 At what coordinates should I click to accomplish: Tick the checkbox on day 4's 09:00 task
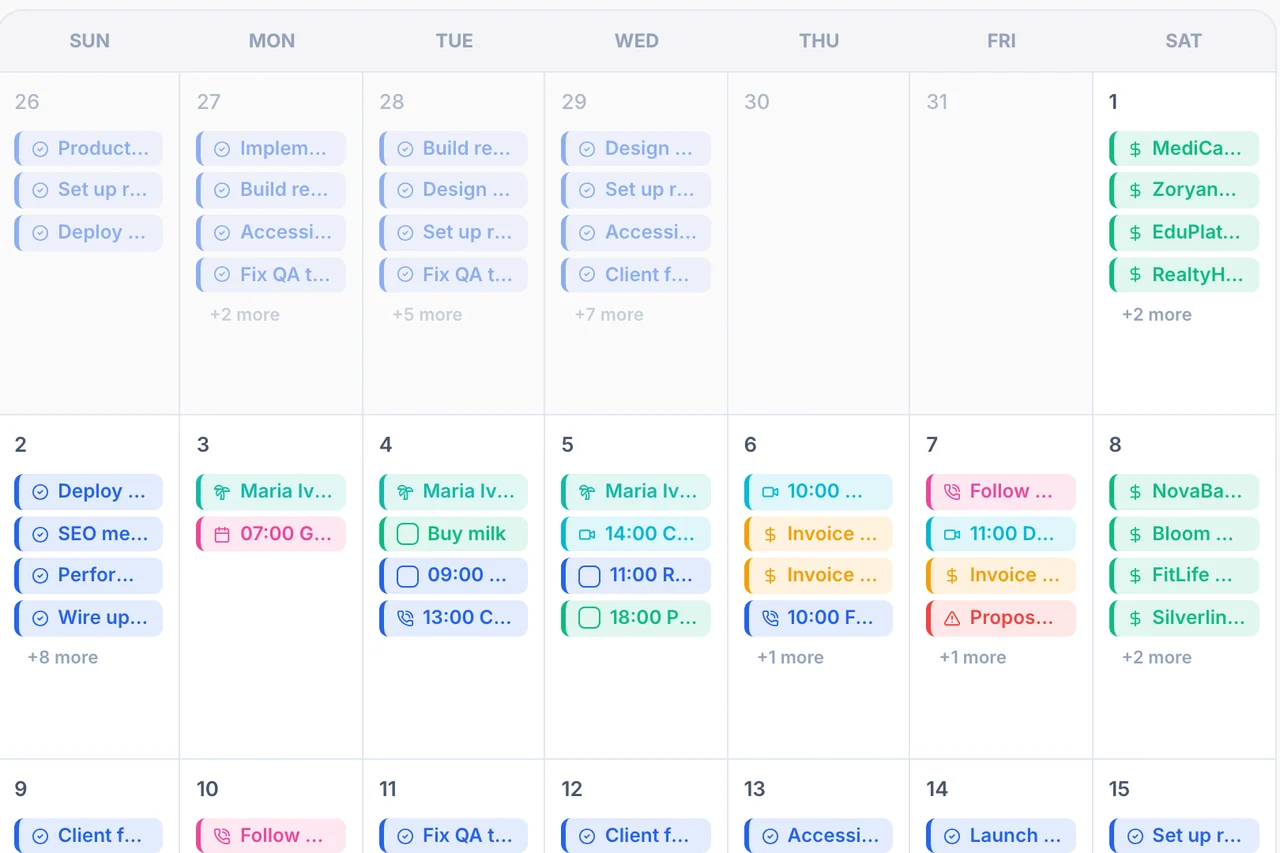point(407,576)
